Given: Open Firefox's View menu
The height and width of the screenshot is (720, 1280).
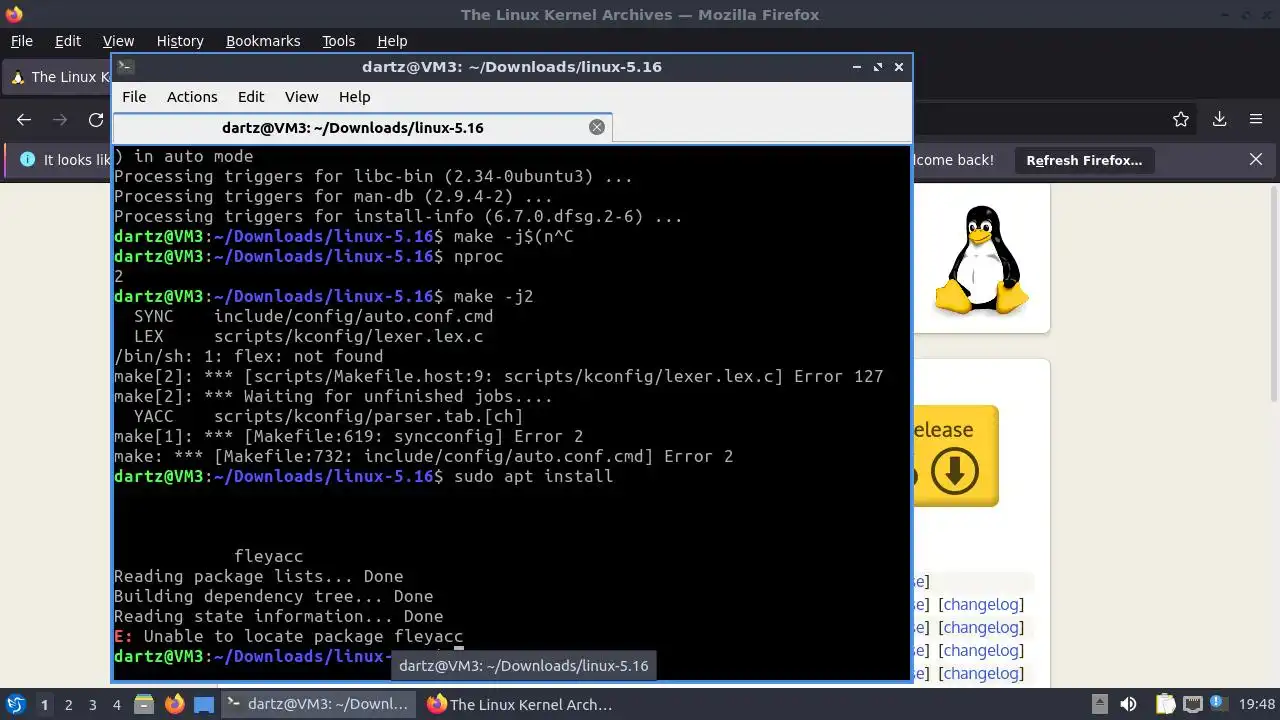Looking at the screenshot, I should 118,41.
